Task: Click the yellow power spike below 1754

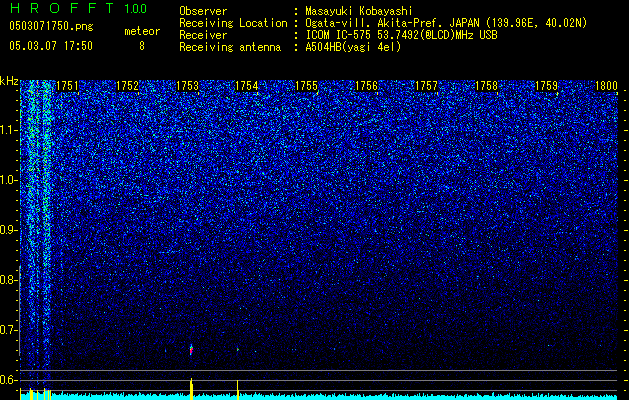Action: coord(238,390)
